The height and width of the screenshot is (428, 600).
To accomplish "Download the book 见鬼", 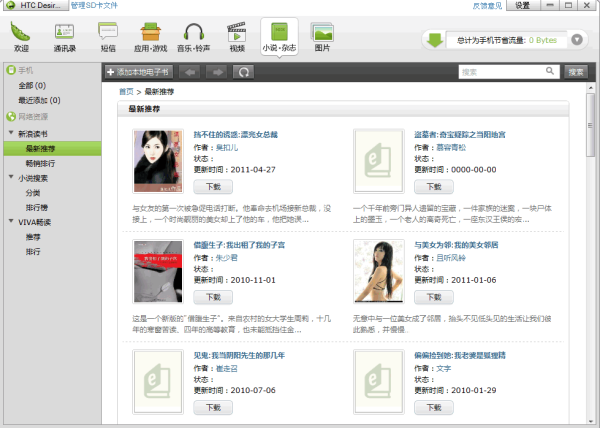I will 213,407.
